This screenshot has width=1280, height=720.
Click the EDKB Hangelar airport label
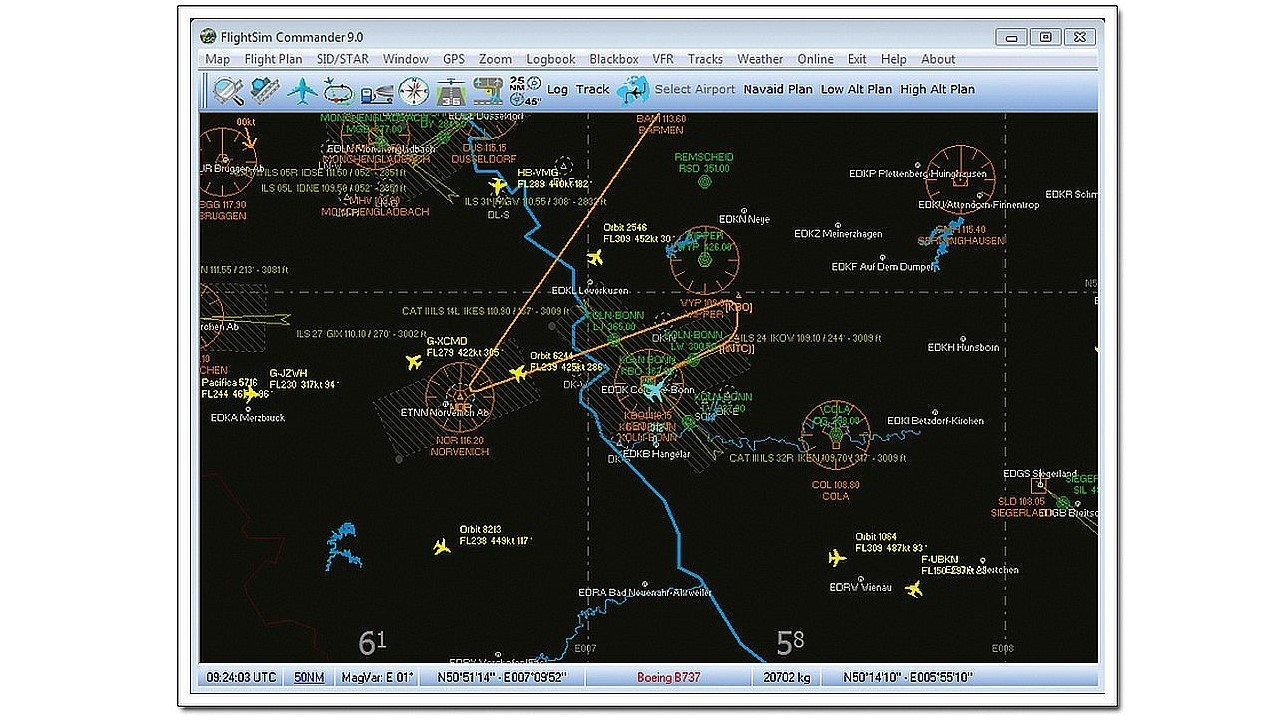click(656, 454)
